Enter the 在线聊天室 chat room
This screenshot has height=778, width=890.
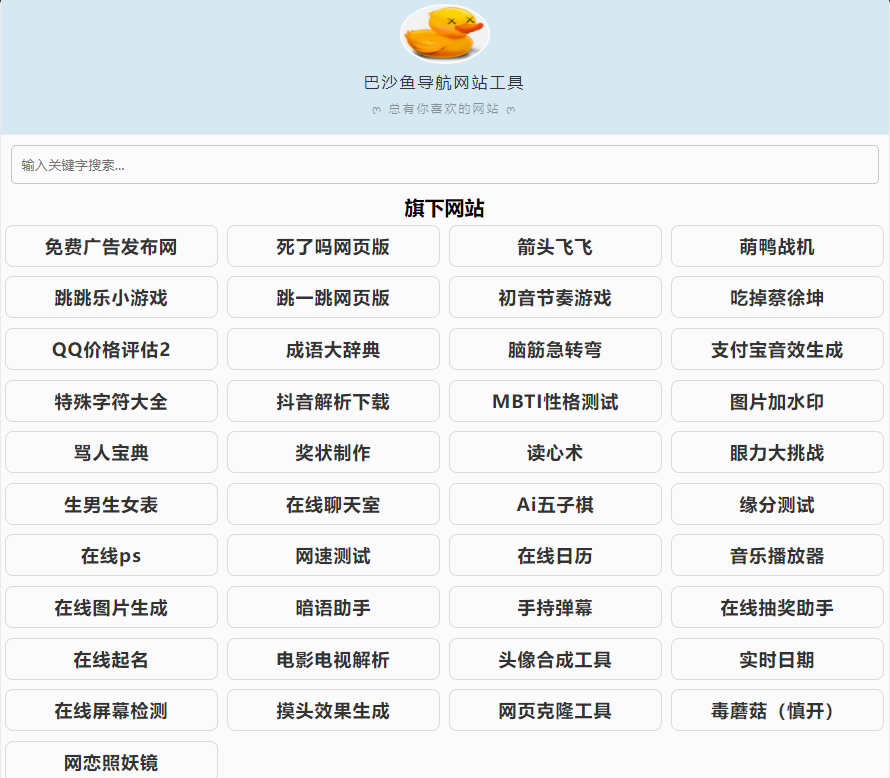click(x=333, y=505)
